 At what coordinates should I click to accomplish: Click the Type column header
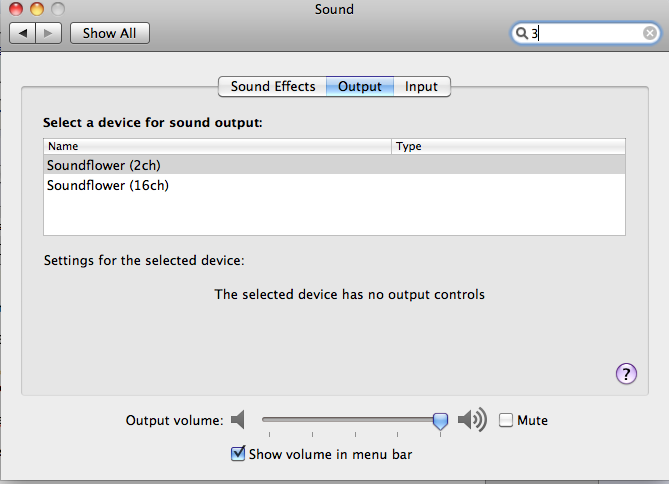pos(508,146)
